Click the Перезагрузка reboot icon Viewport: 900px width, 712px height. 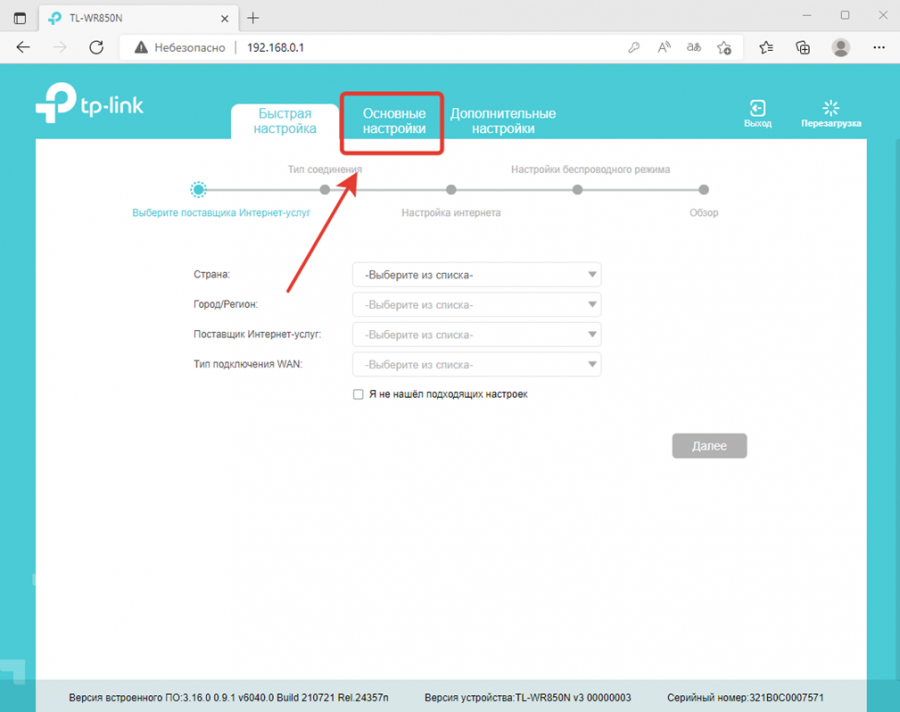click(830, 108)
